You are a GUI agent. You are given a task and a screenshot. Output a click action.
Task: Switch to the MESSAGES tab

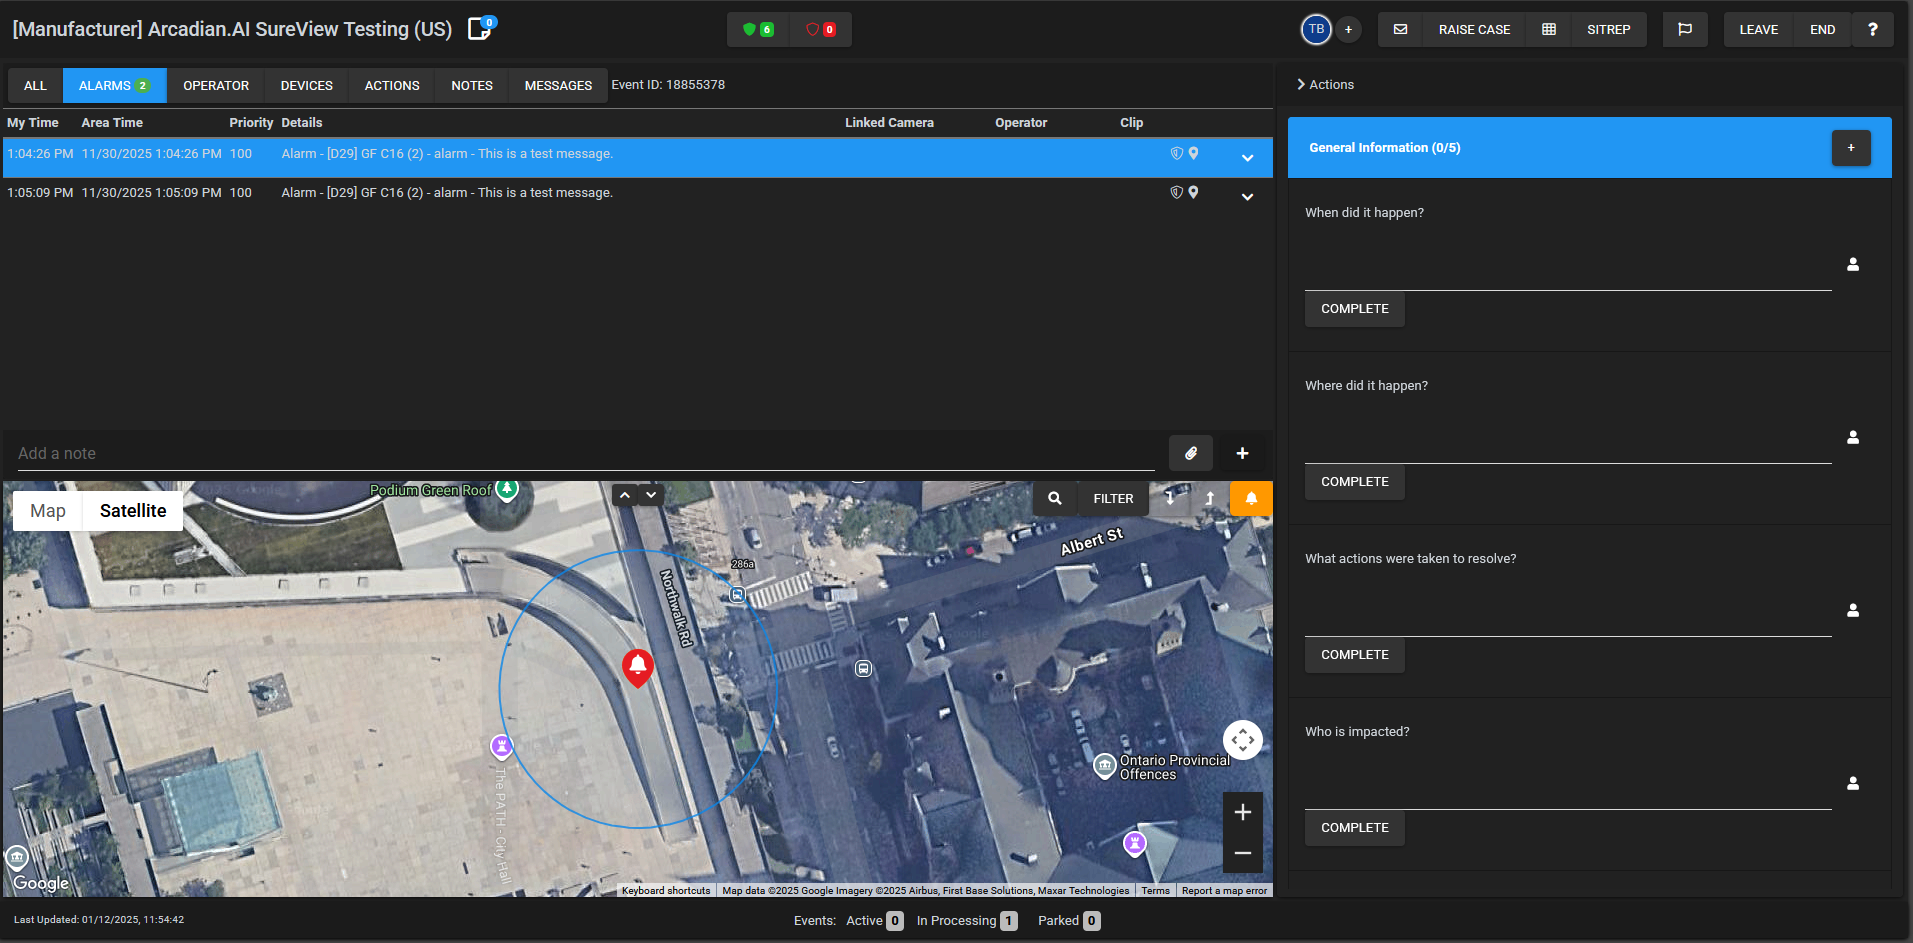558,86
